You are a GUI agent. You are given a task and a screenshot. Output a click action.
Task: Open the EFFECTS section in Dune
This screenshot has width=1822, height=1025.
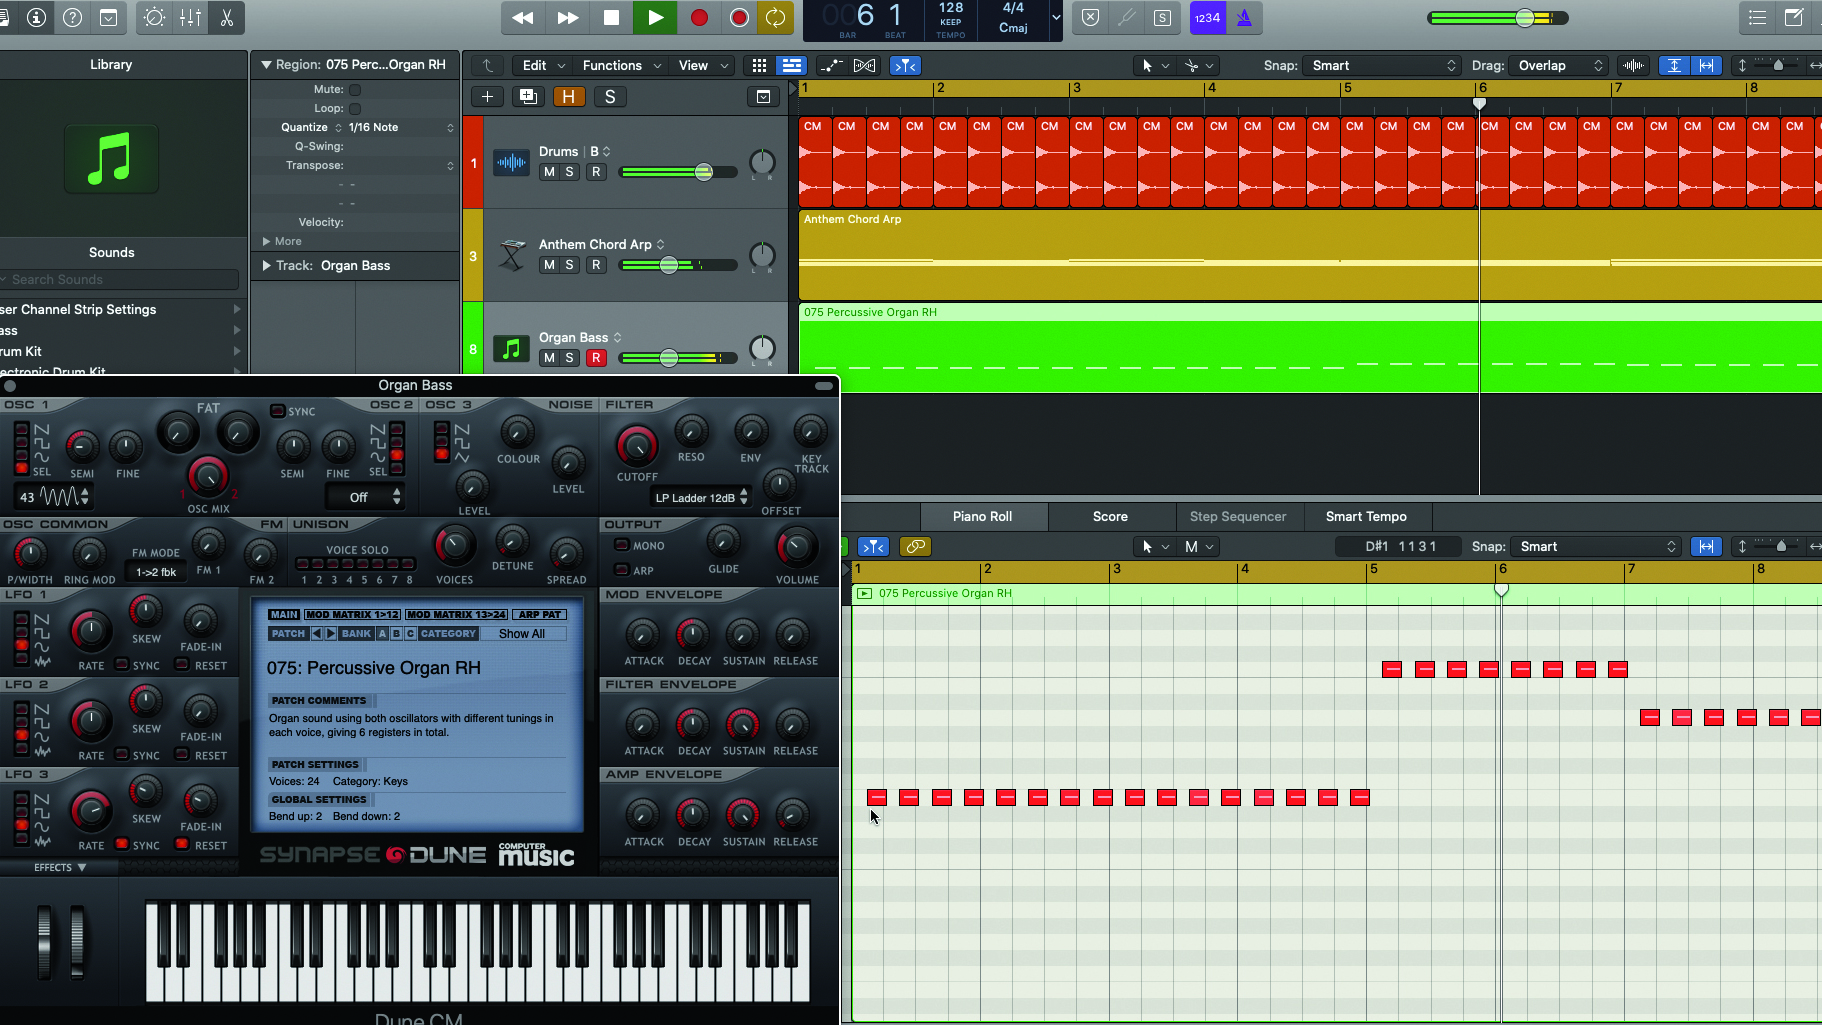pyautogui.click(x=60, y=868)
